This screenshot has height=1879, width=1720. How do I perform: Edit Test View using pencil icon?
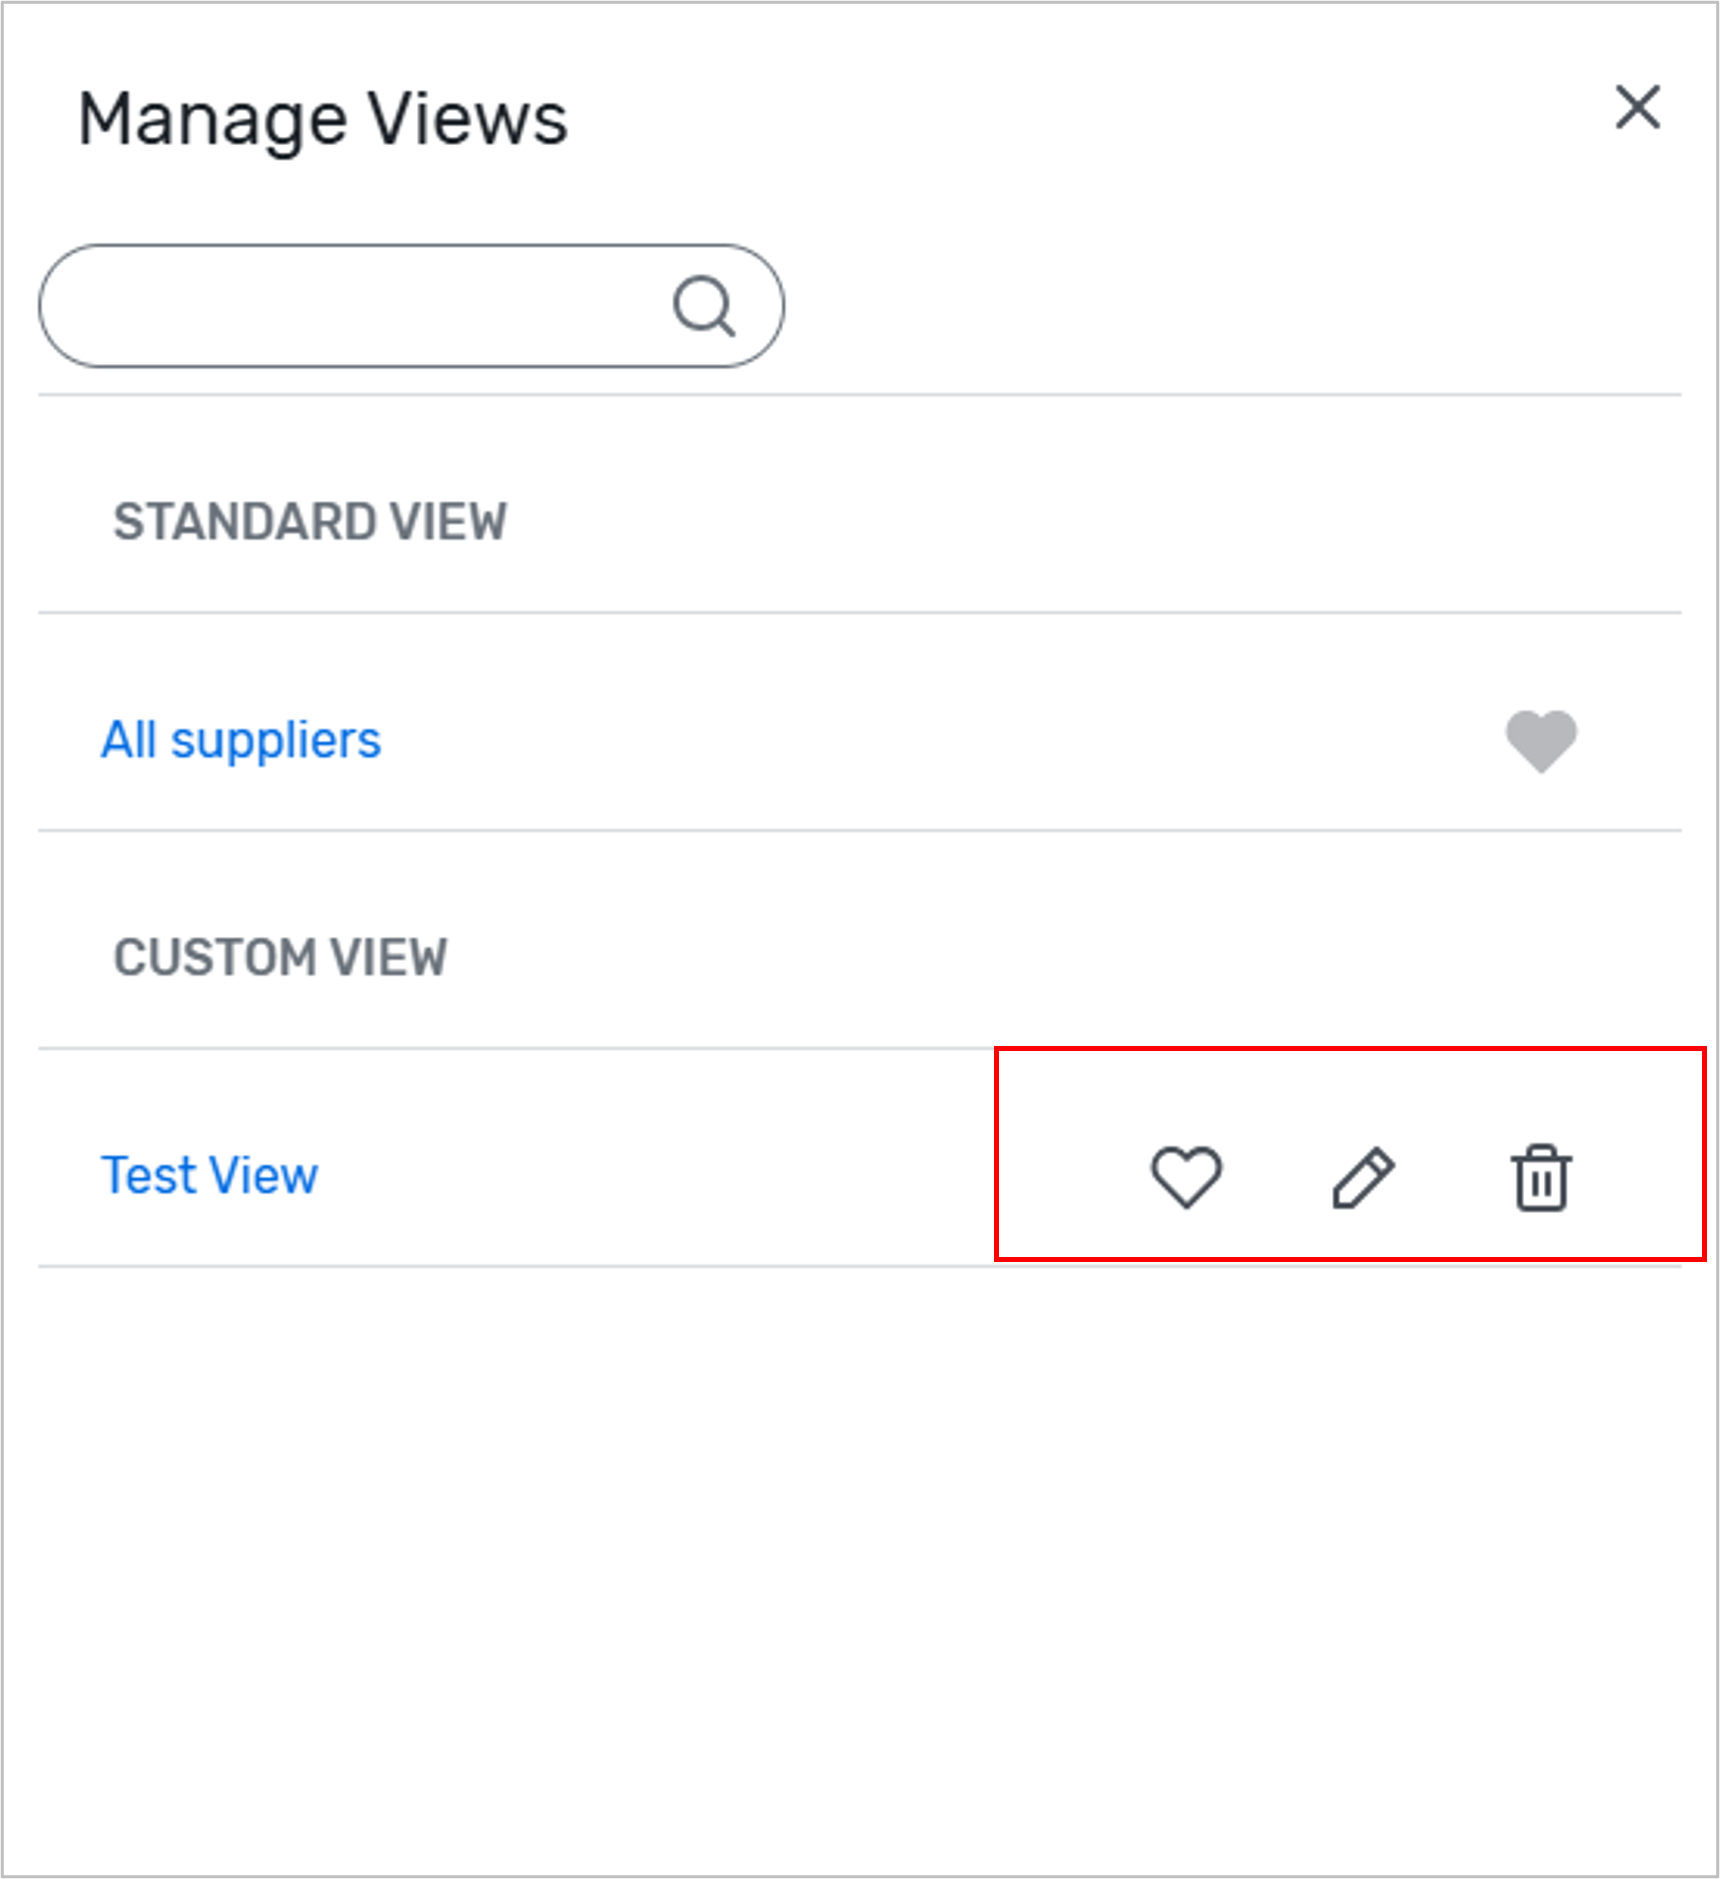[x=1363, y=1177]
